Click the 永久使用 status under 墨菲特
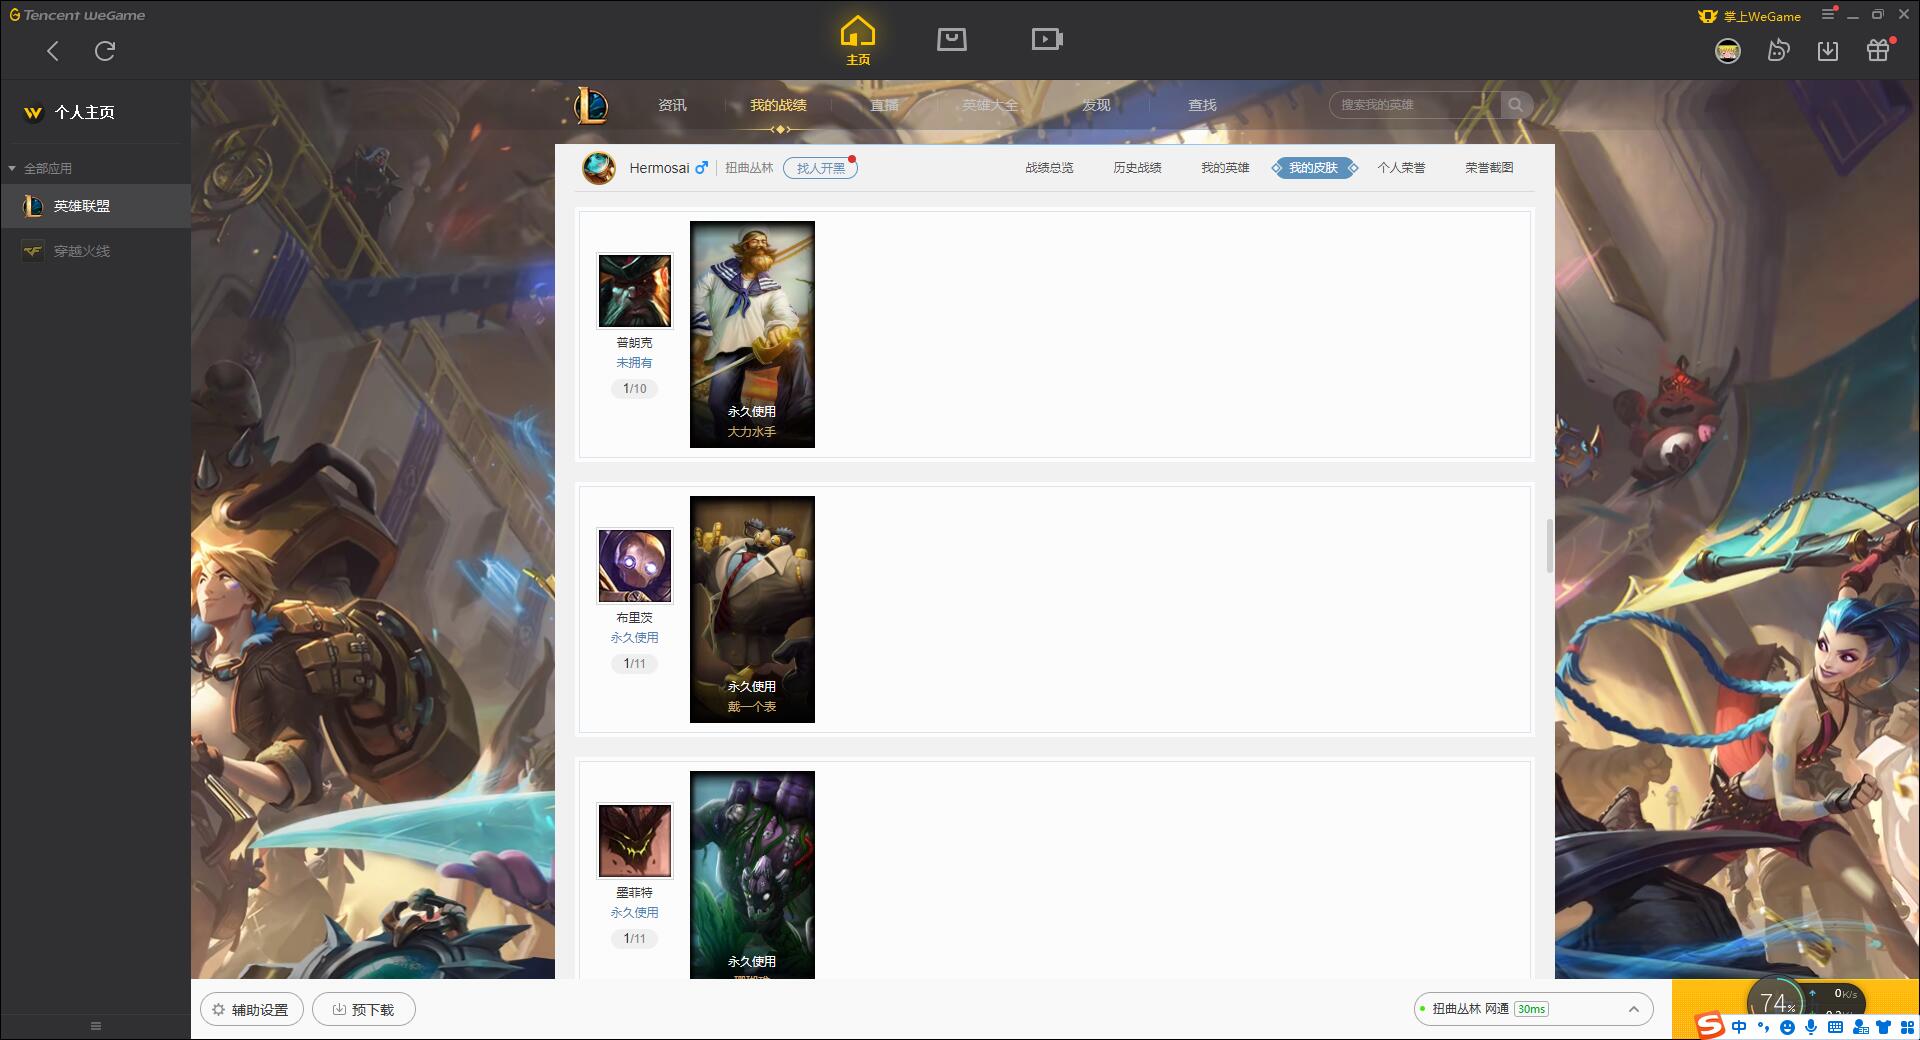Image resolution: width=1920 pixels, height=1040 pixels. [x=634, y=913]
